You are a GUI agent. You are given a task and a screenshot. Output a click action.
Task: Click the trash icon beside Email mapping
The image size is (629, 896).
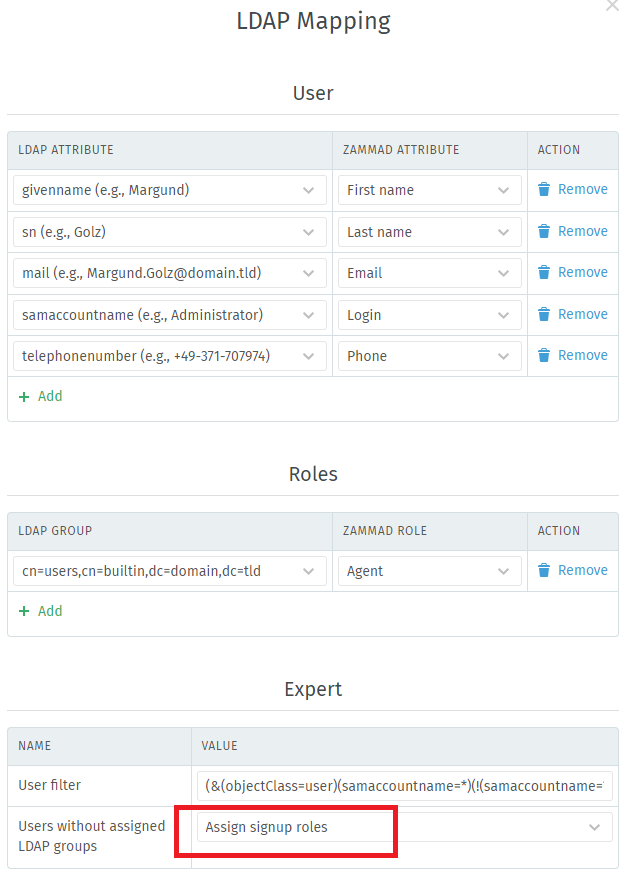(x=544, y=272)
